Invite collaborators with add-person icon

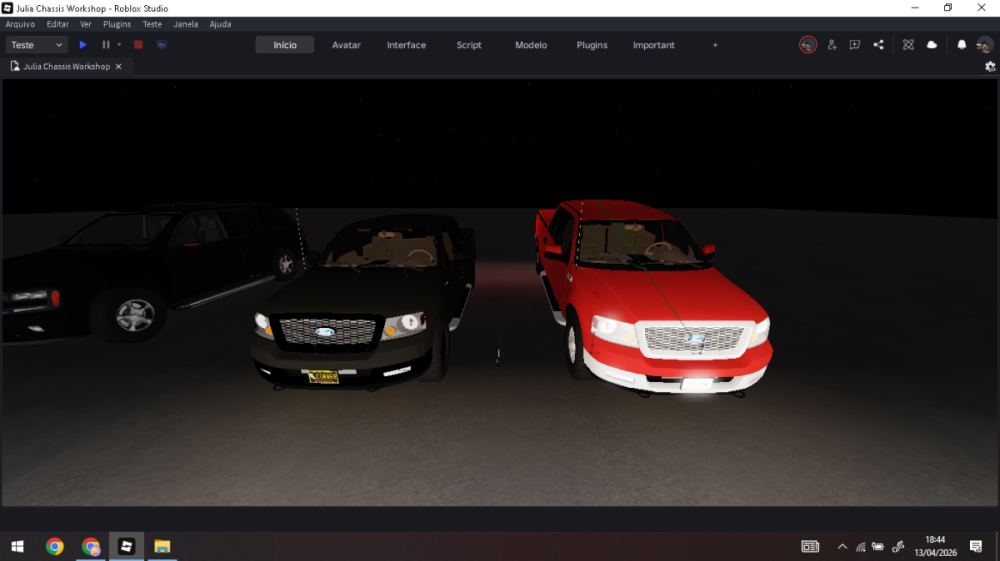point(832,45)
